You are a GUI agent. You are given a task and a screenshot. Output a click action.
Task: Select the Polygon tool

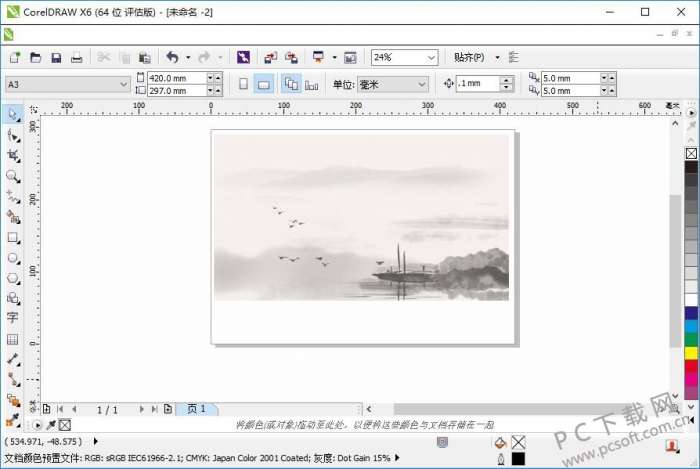[x=13, y=278]
